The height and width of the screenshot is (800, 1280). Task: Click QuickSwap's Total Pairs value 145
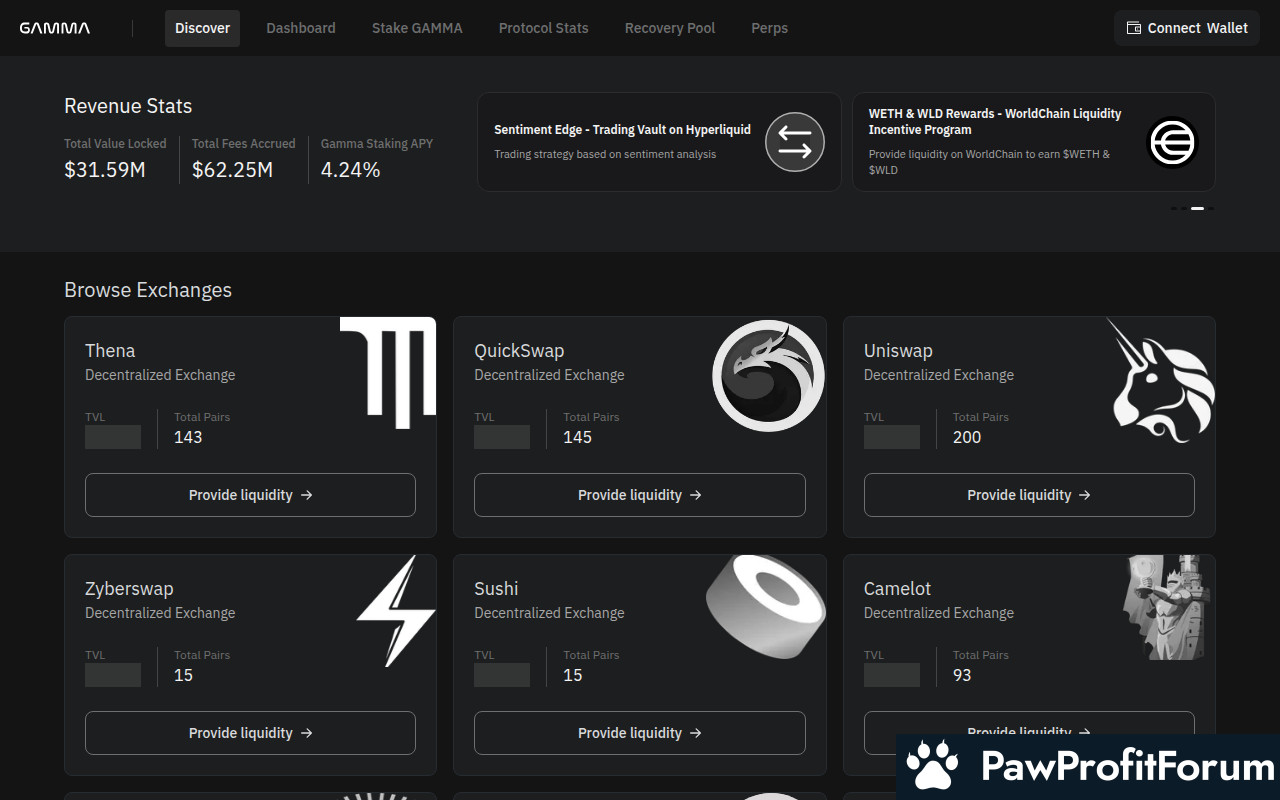(577, 437)
